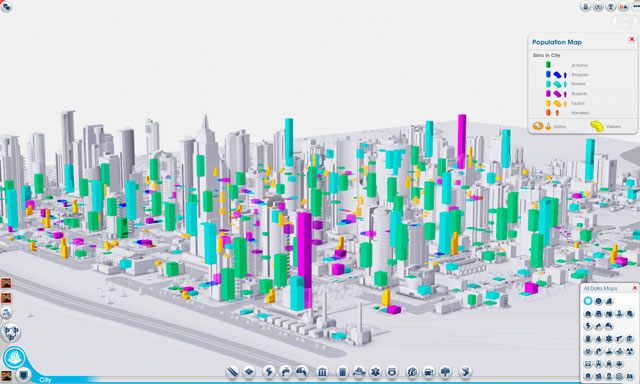Viewport: 640px width, 384px height.
Task: Open the Disasters tornado menu
Action: [x=465, y=372]
